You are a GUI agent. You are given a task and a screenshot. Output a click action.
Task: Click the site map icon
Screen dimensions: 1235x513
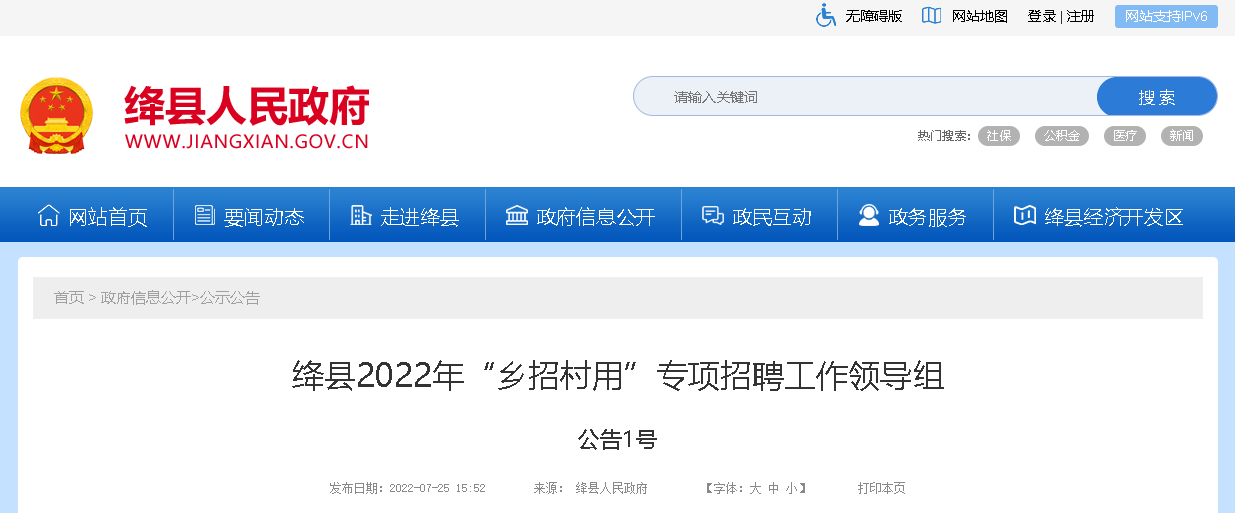931,16
